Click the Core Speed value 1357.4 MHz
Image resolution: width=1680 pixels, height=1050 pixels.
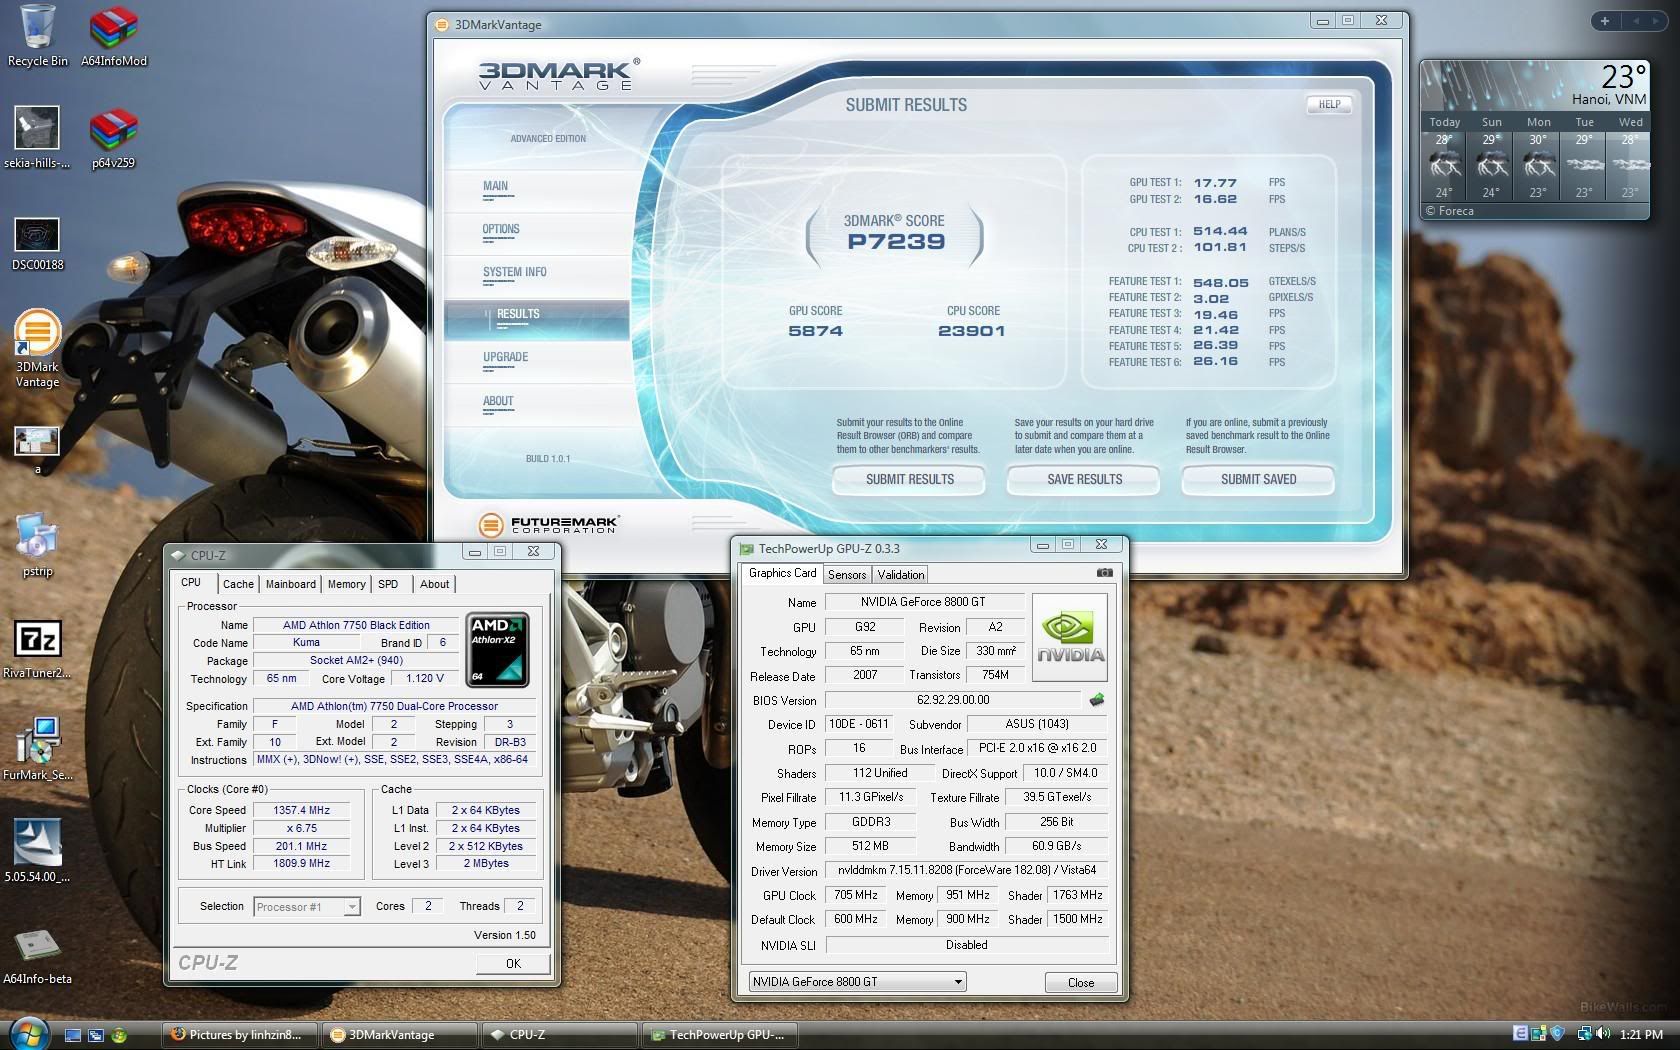pos(301,810)
